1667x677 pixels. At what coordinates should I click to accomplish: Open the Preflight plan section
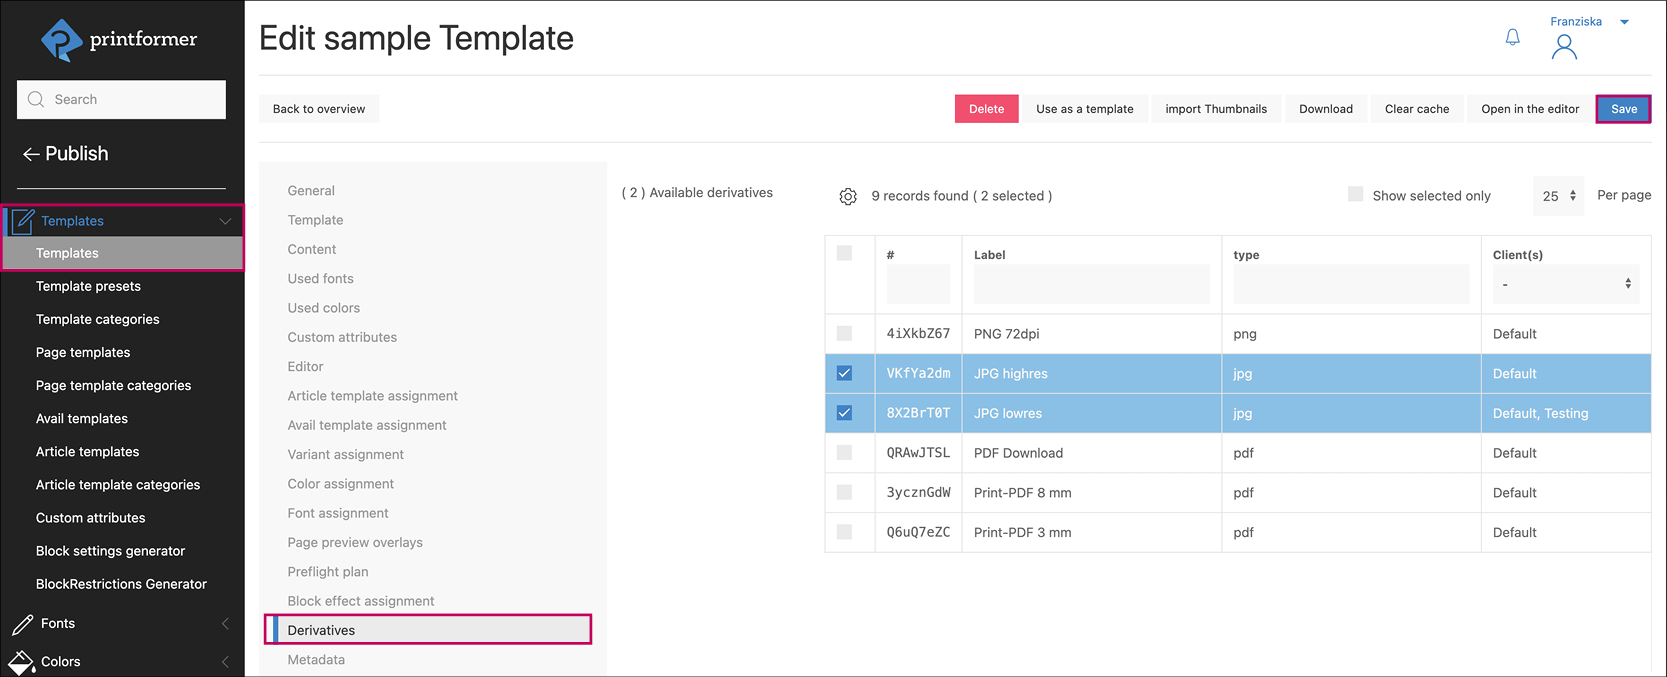[x=328, y=571]
